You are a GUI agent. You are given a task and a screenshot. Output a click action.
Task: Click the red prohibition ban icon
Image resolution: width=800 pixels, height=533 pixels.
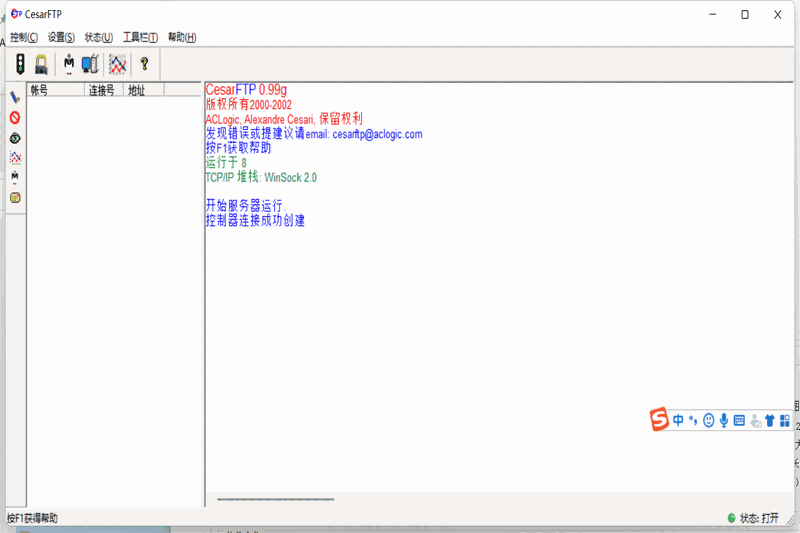tap(15, 118)
